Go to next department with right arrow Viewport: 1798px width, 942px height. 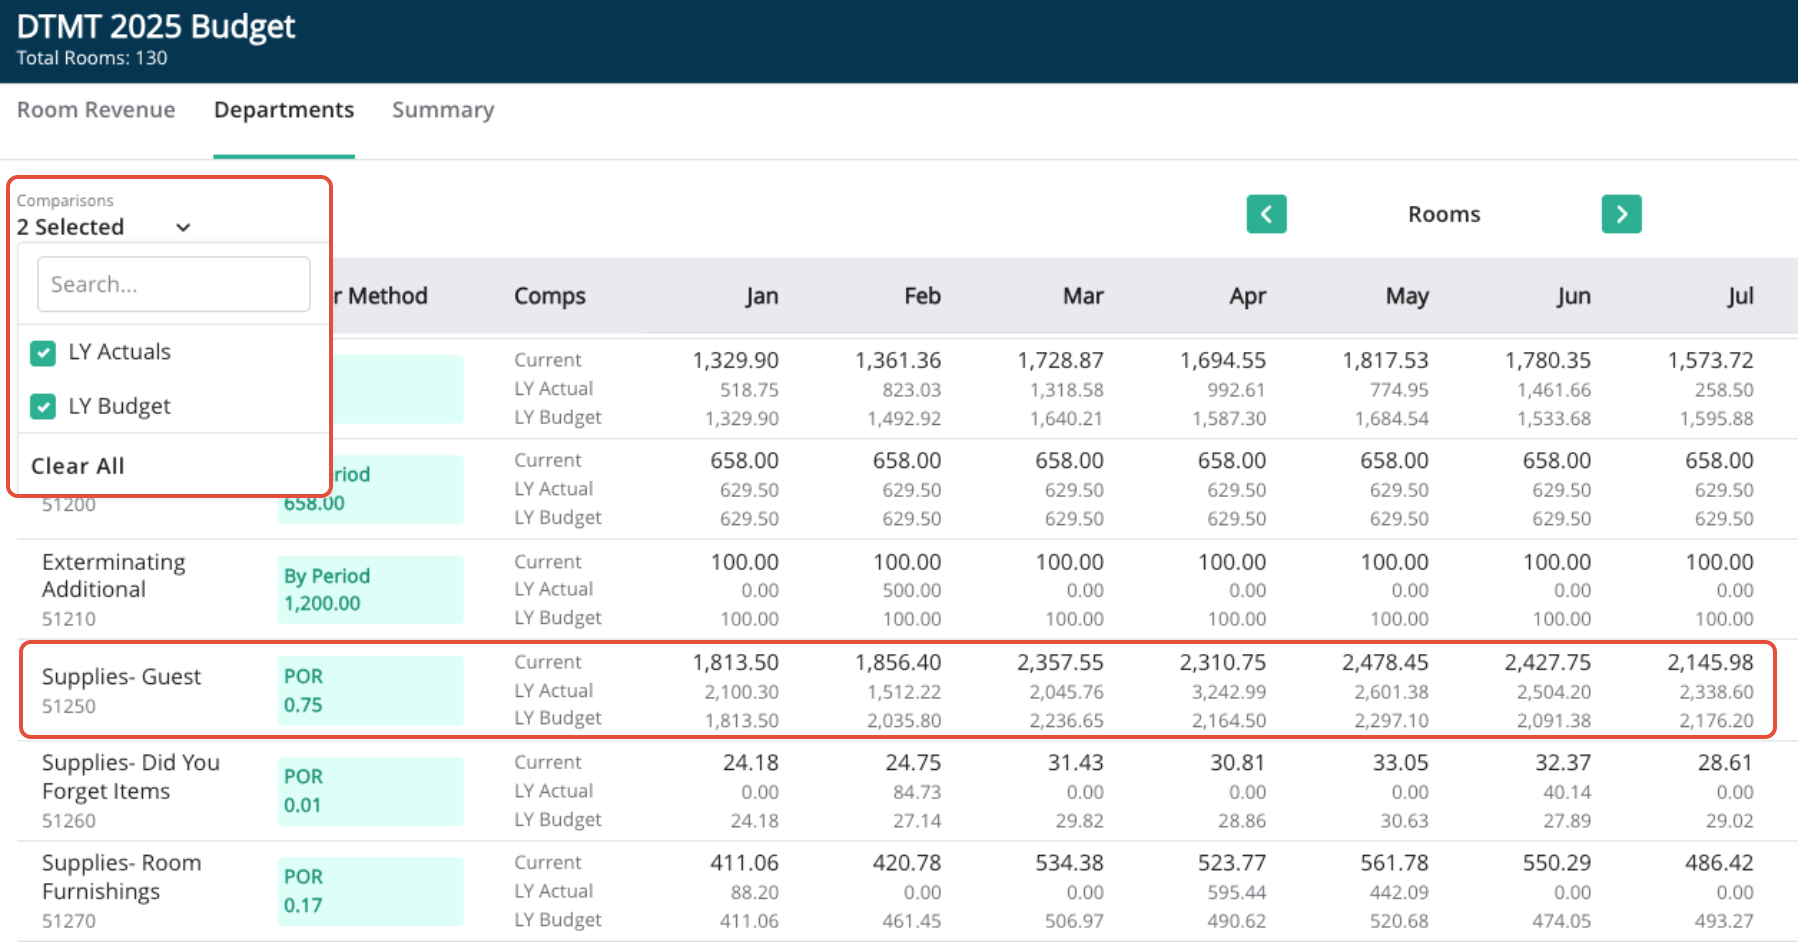tap(1621, 214)
